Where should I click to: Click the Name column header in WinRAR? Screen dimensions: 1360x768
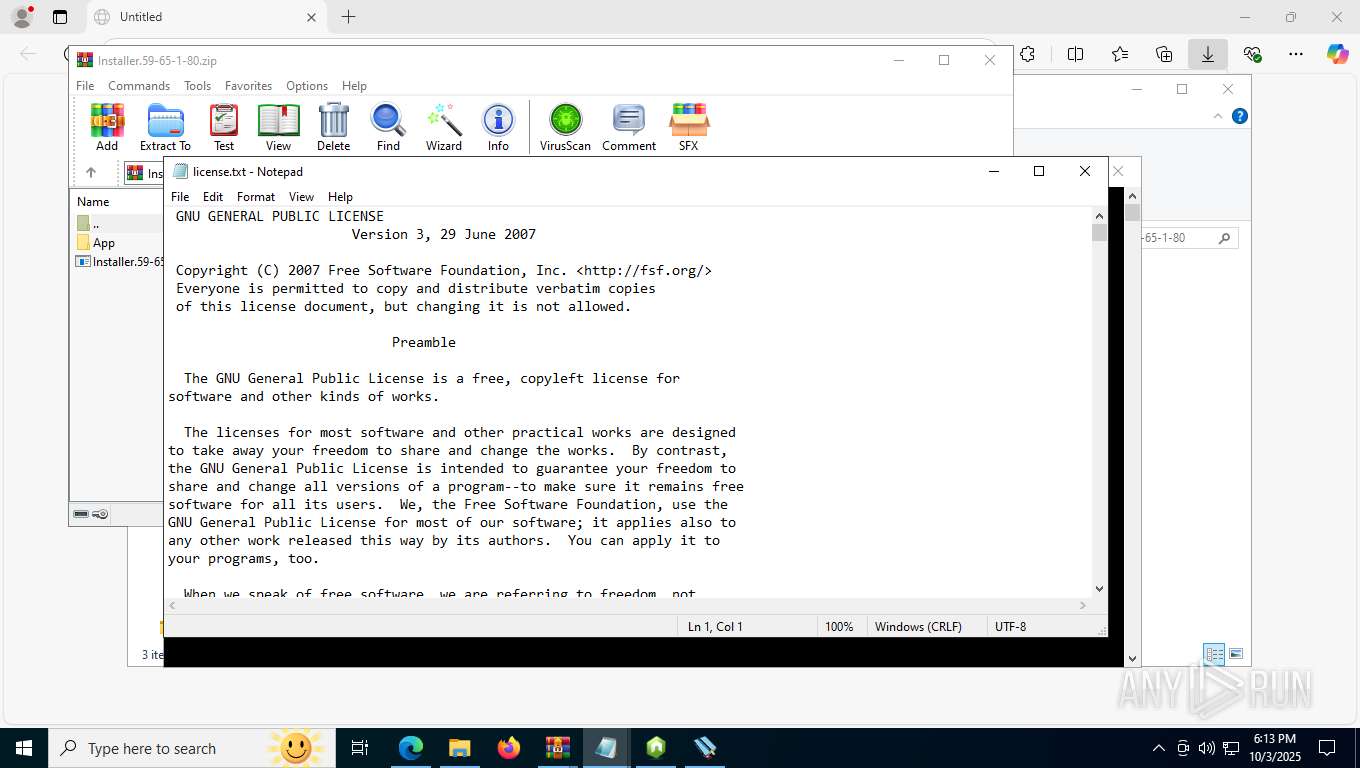[93, 202]
